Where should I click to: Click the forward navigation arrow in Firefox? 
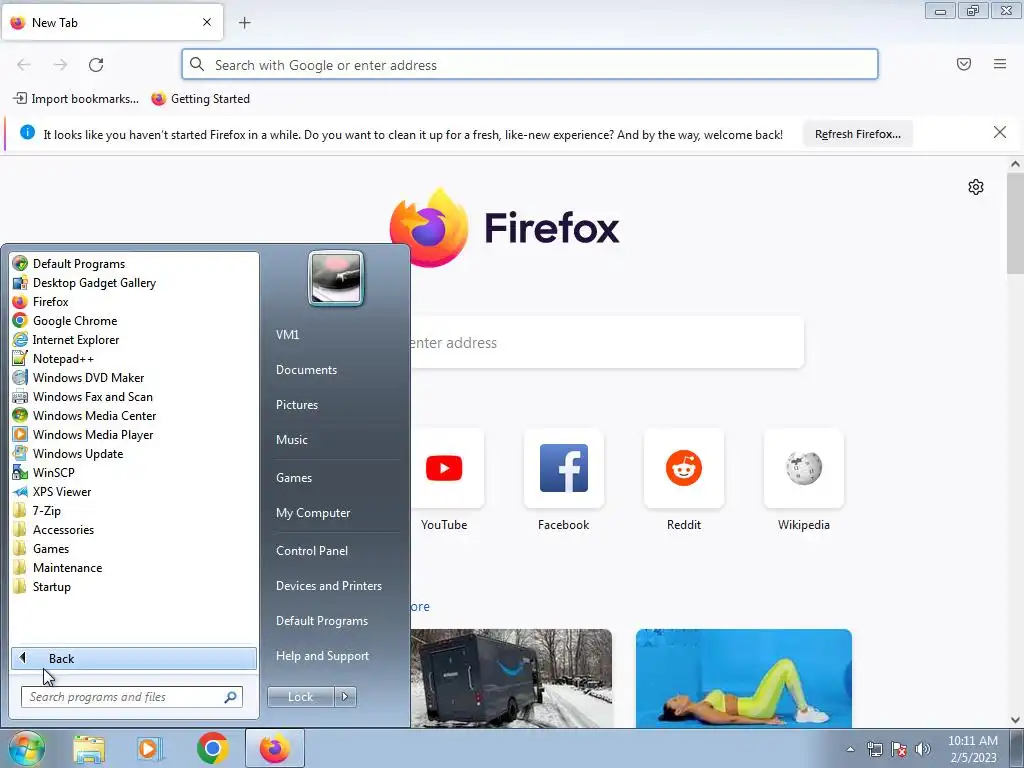point(60,65)
